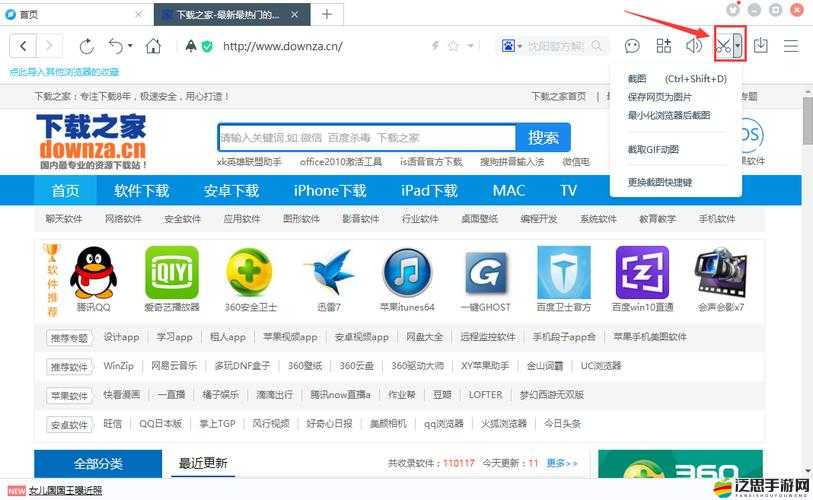Open the Tencent QQ penguin icon
Image resolution: width=813 pixels, height=500 pixels.
pos(93,272)
